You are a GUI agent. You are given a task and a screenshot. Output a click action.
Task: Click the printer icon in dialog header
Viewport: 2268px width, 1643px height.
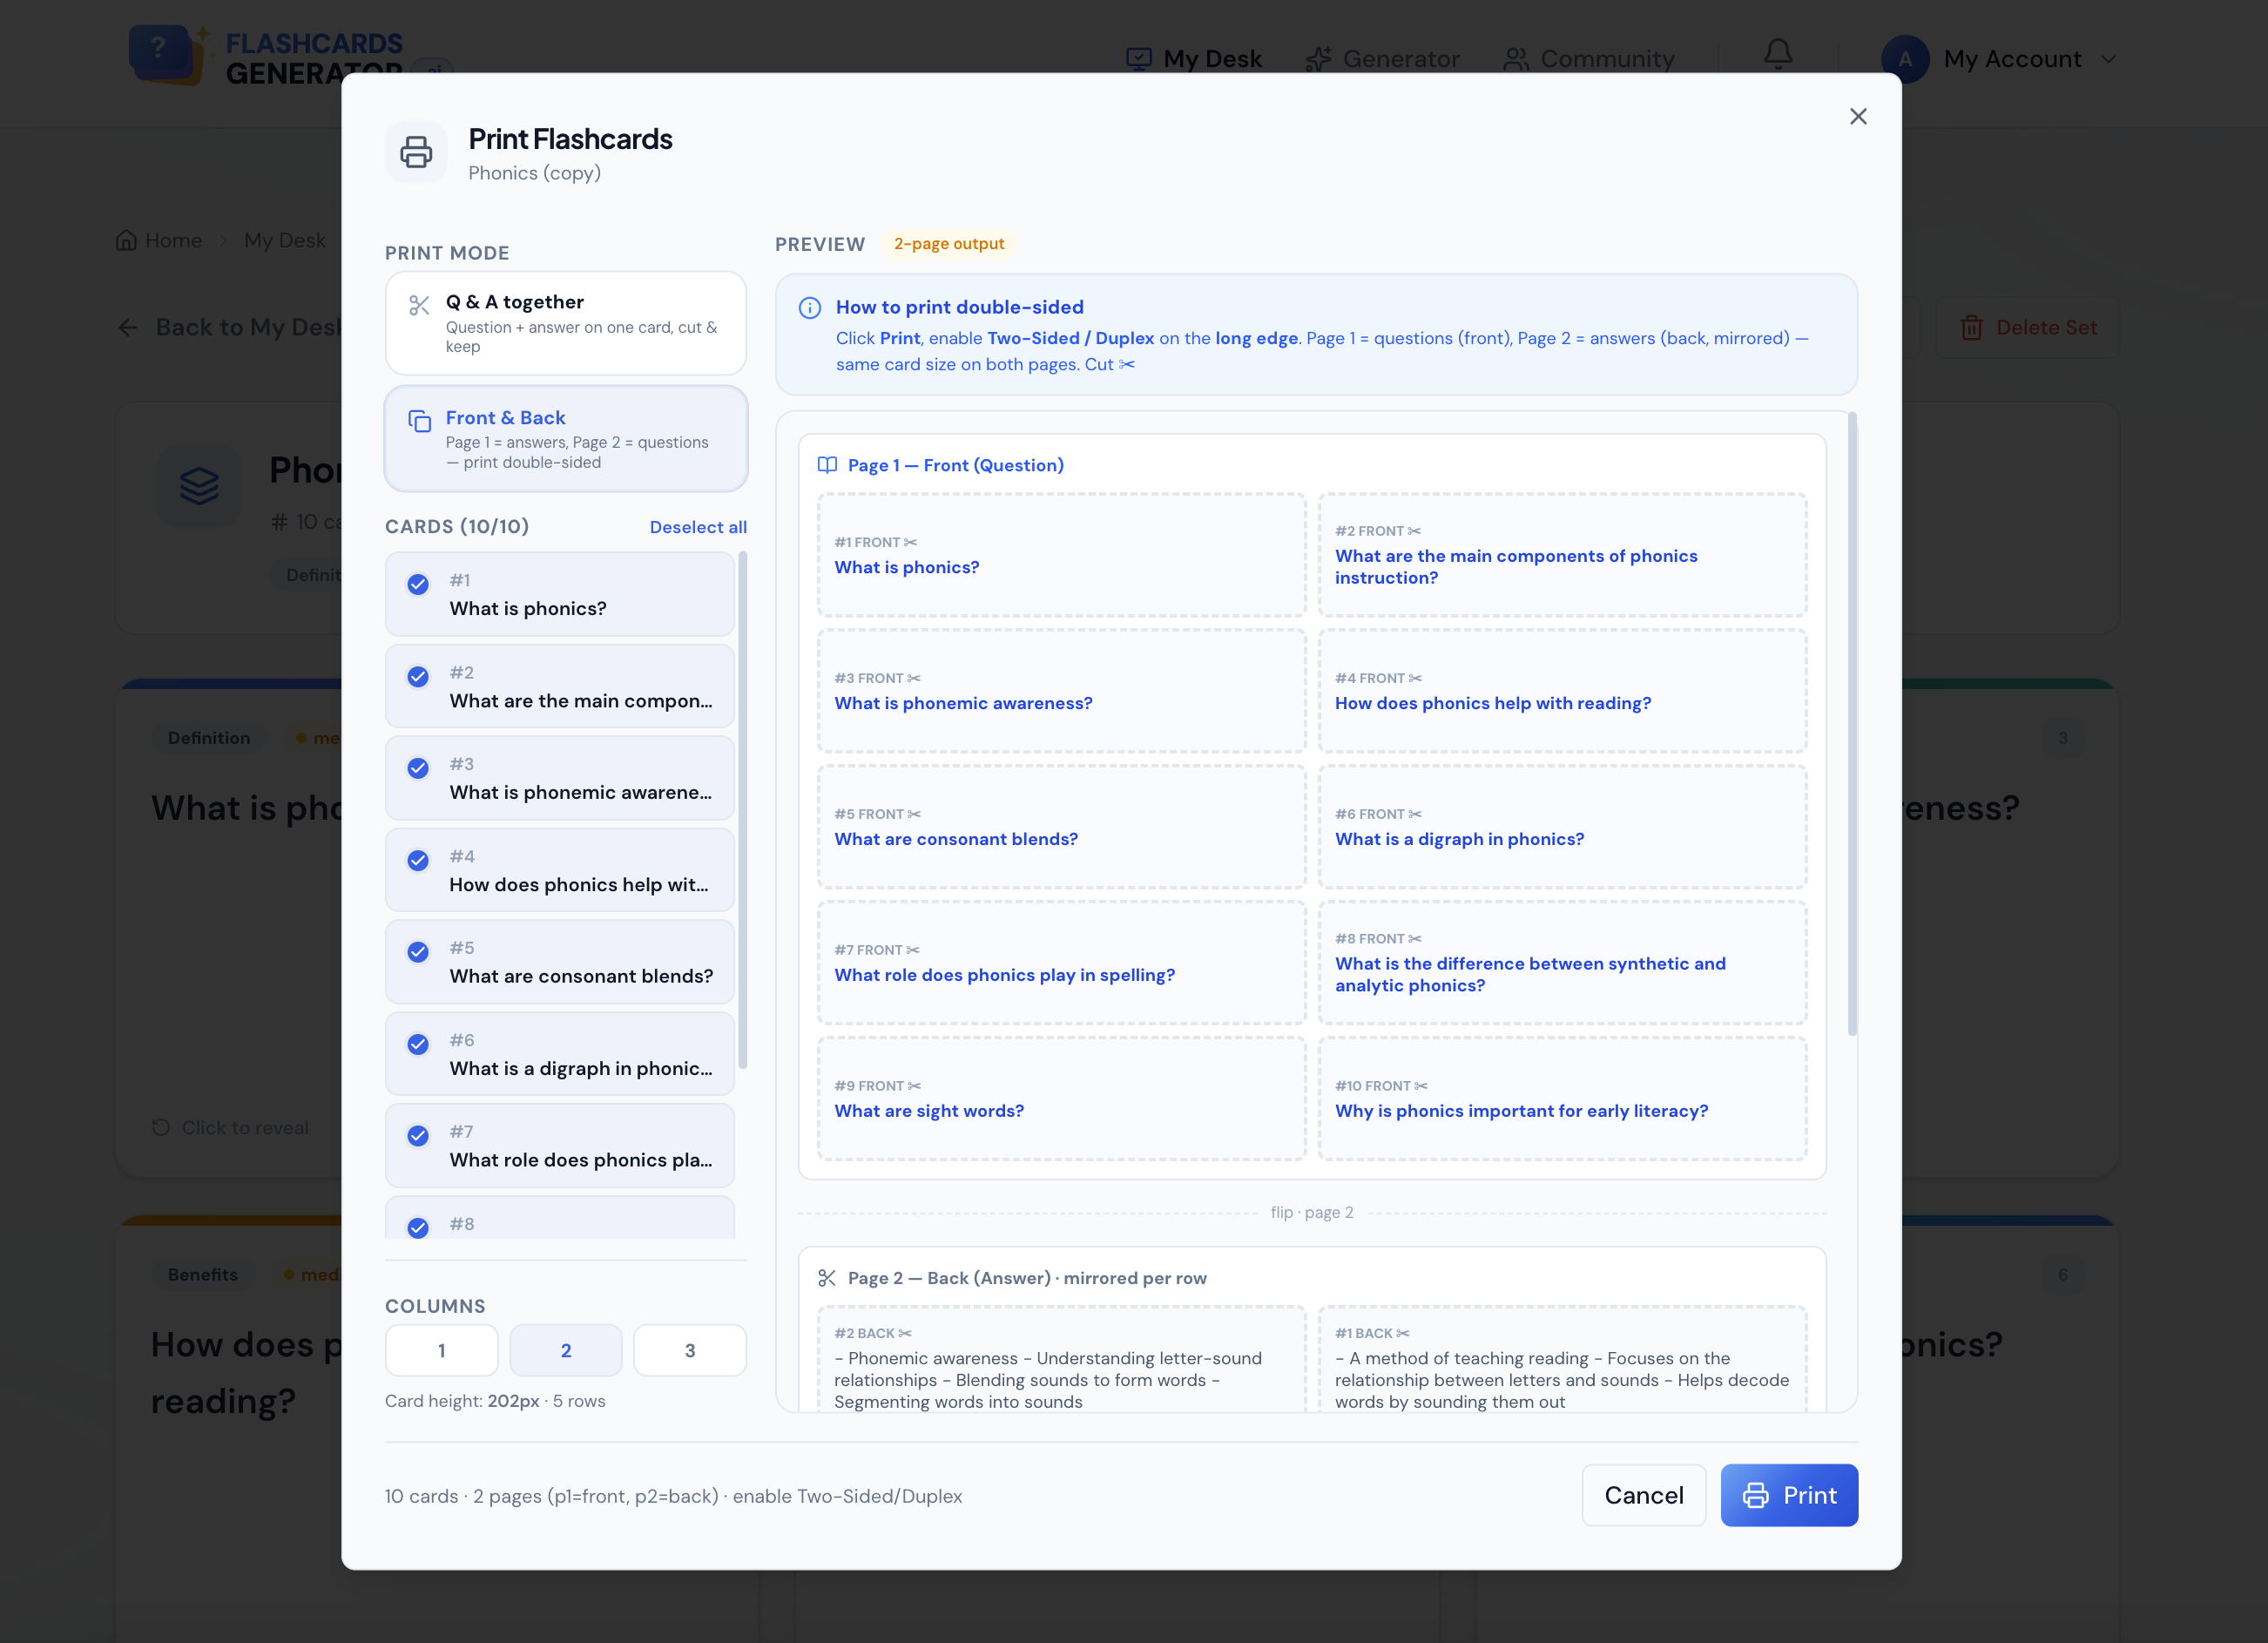[x=416, y=152]
